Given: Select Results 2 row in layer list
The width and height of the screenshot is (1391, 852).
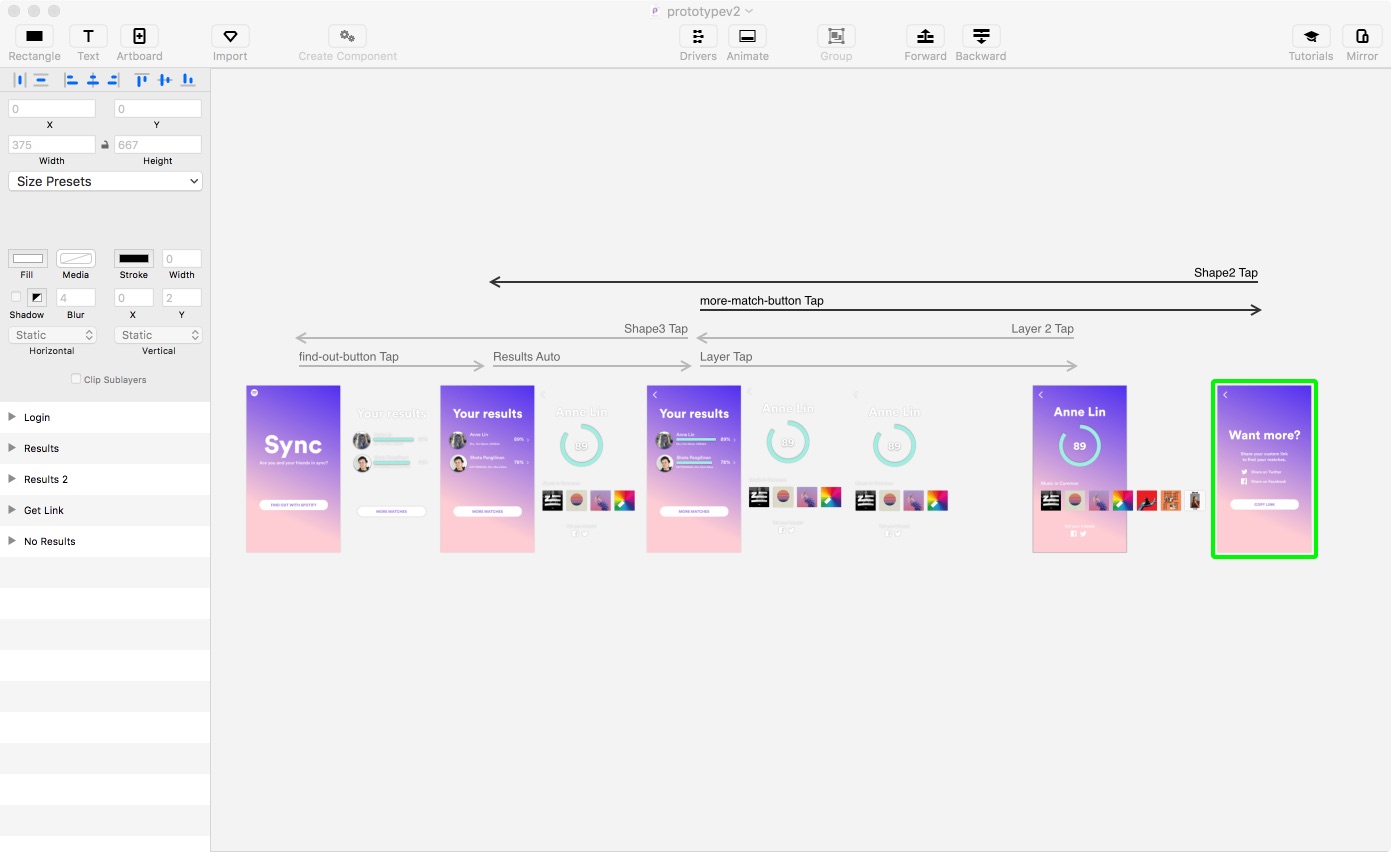Looking at the screenshot, I should 105,479.
